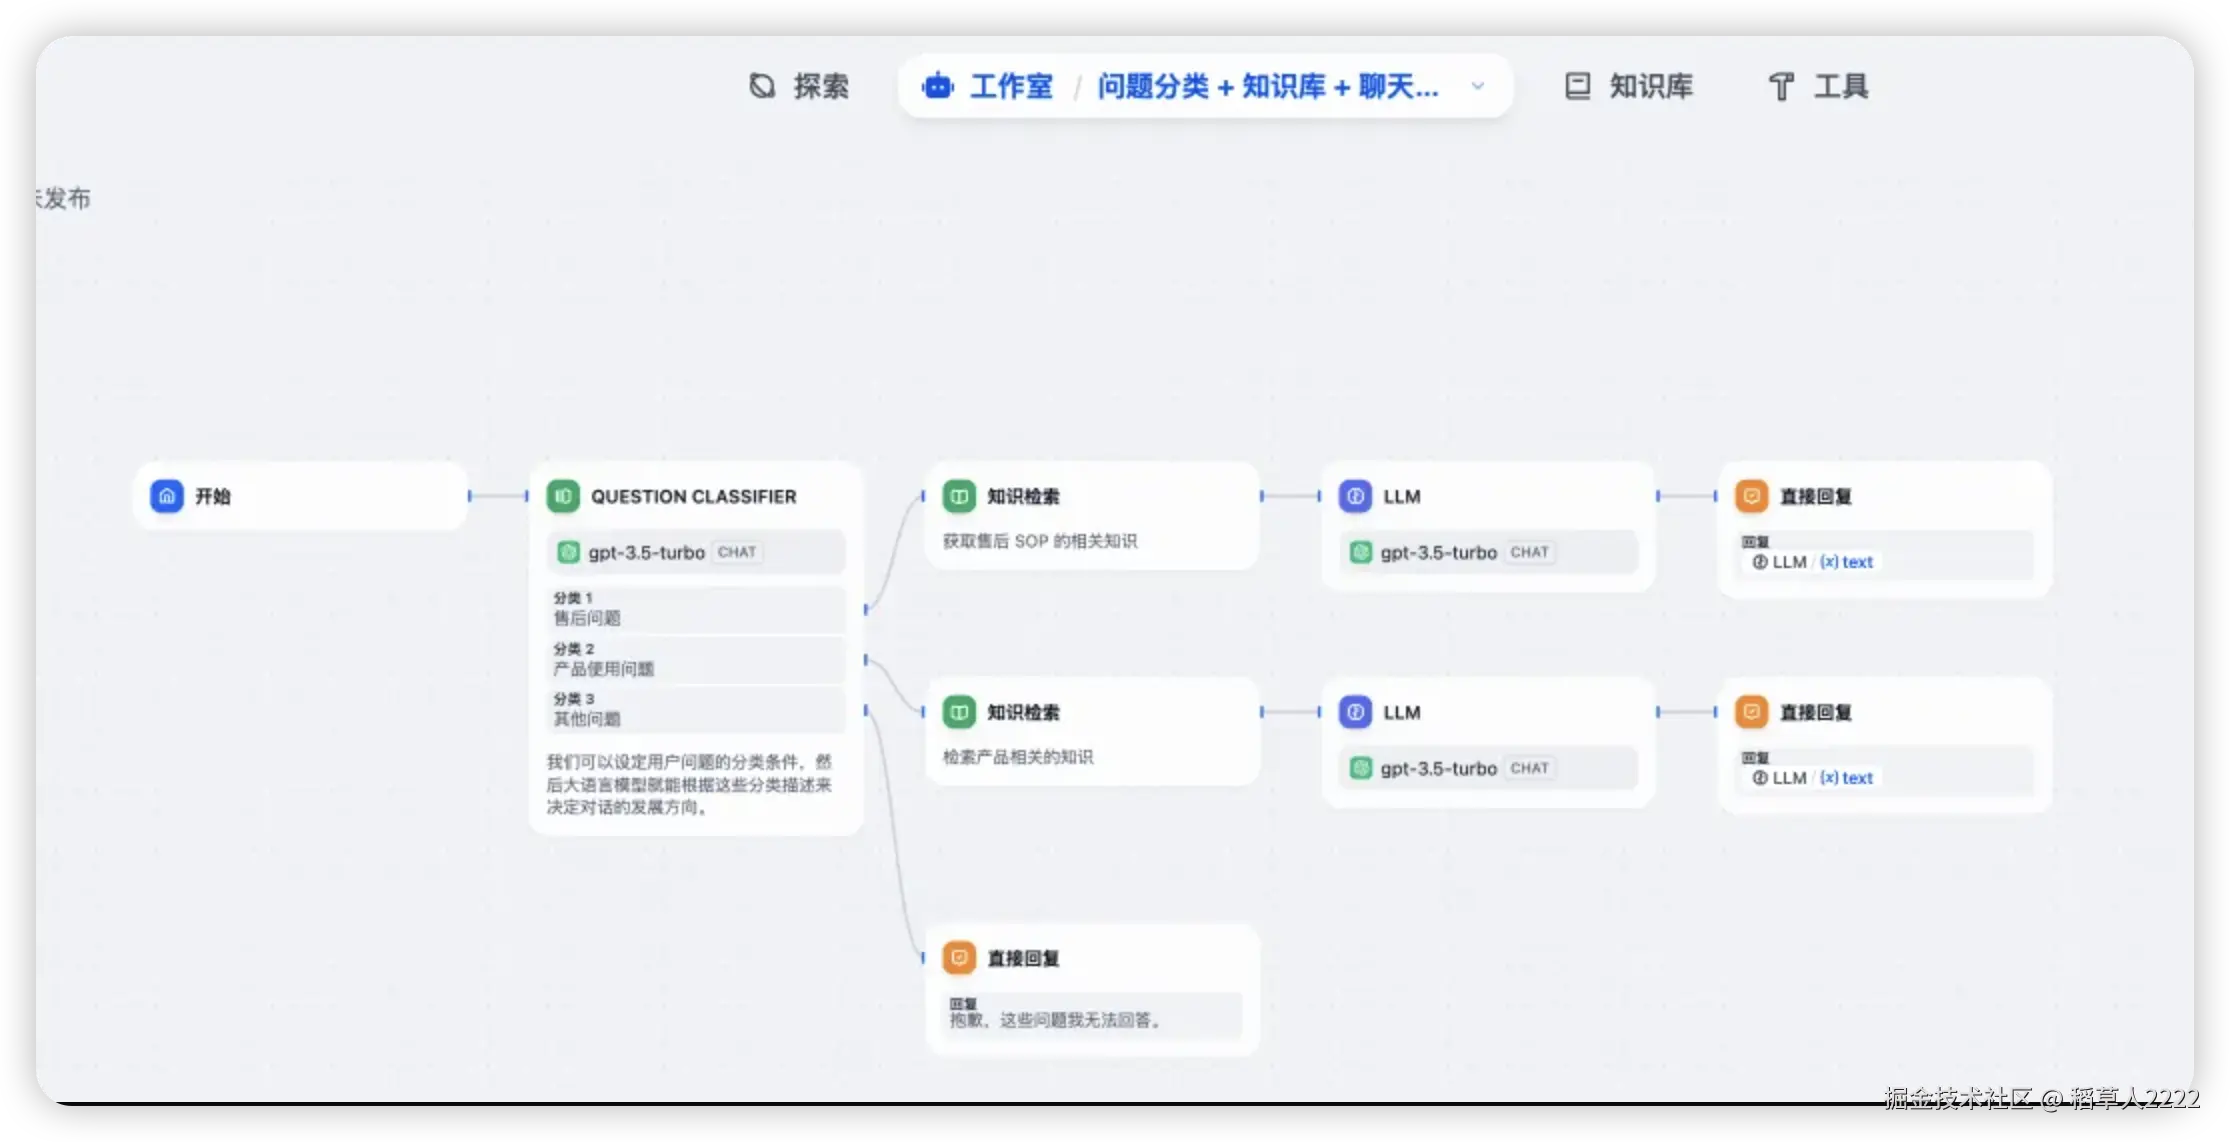Click the 直接回复 icon on apology node
Viewport: 2230px width, 1142px height.
click(x=959, y=958)
